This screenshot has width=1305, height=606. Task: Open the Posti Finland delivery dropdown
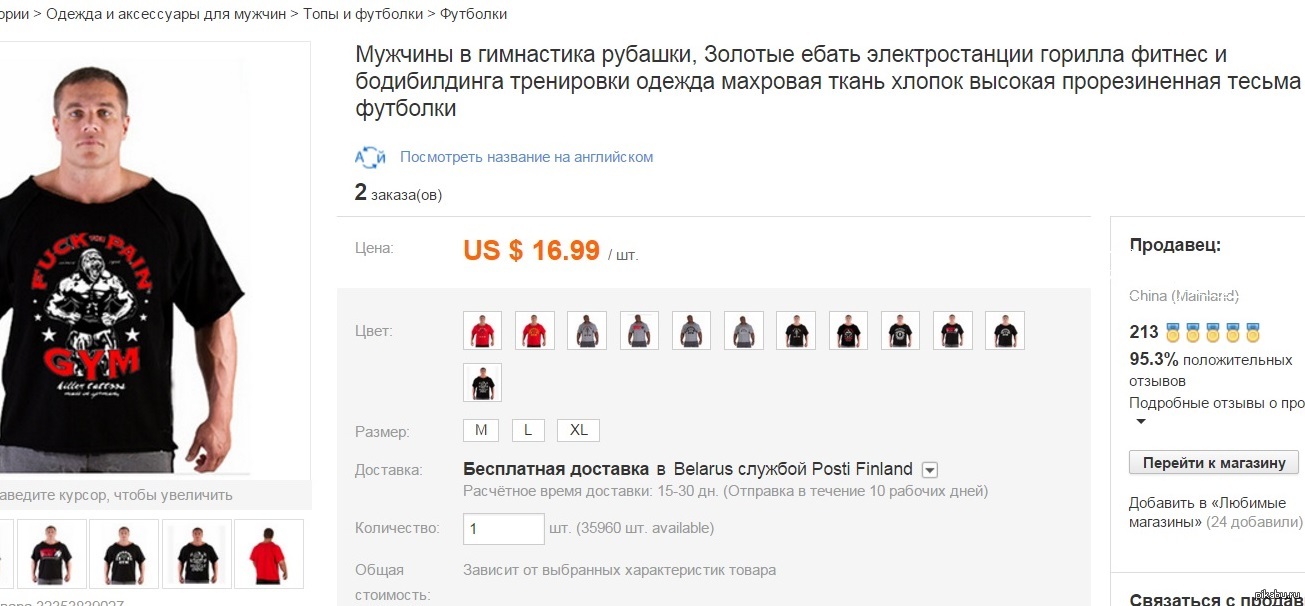(x=929, y=469)
